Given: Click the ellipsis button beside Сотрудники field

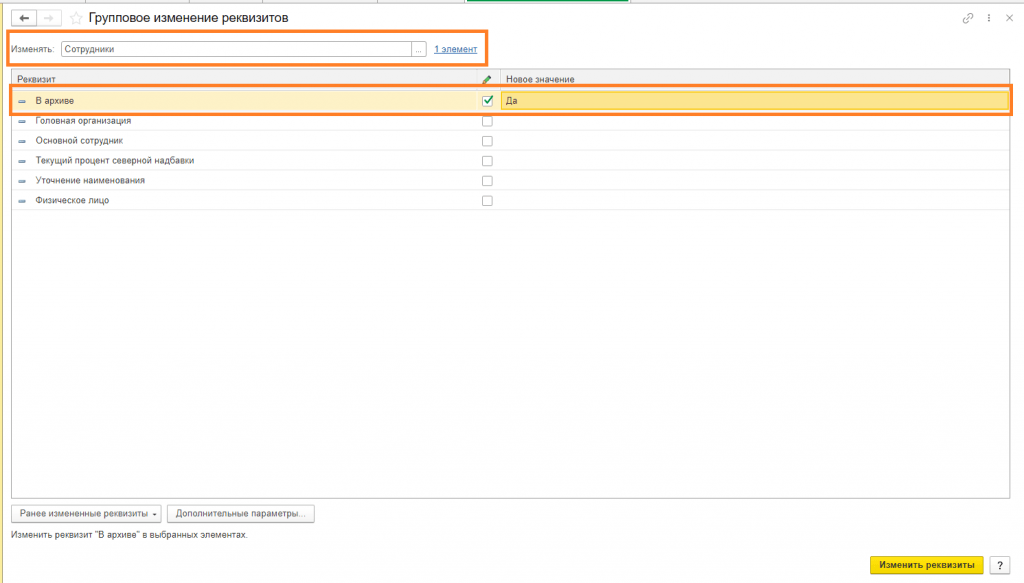Looking at the screenshot, I should (419, 48).
